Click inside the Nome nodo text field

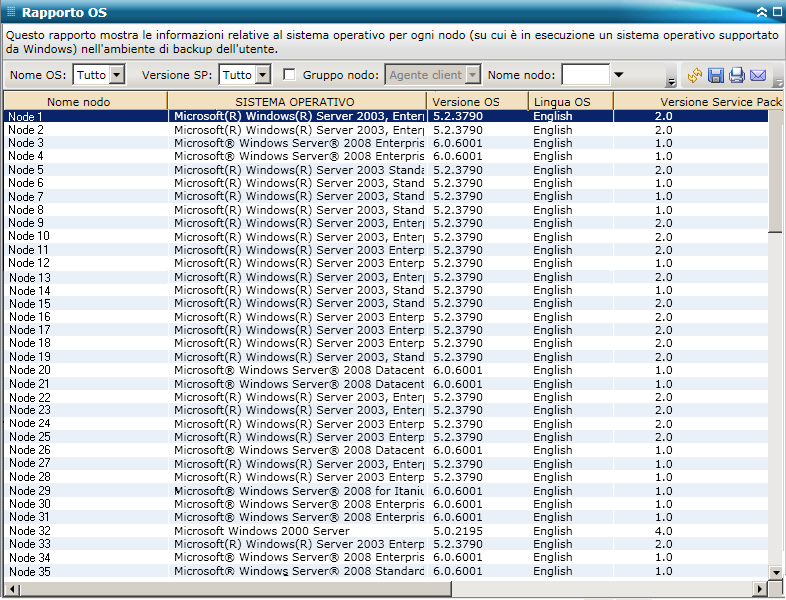585,75
